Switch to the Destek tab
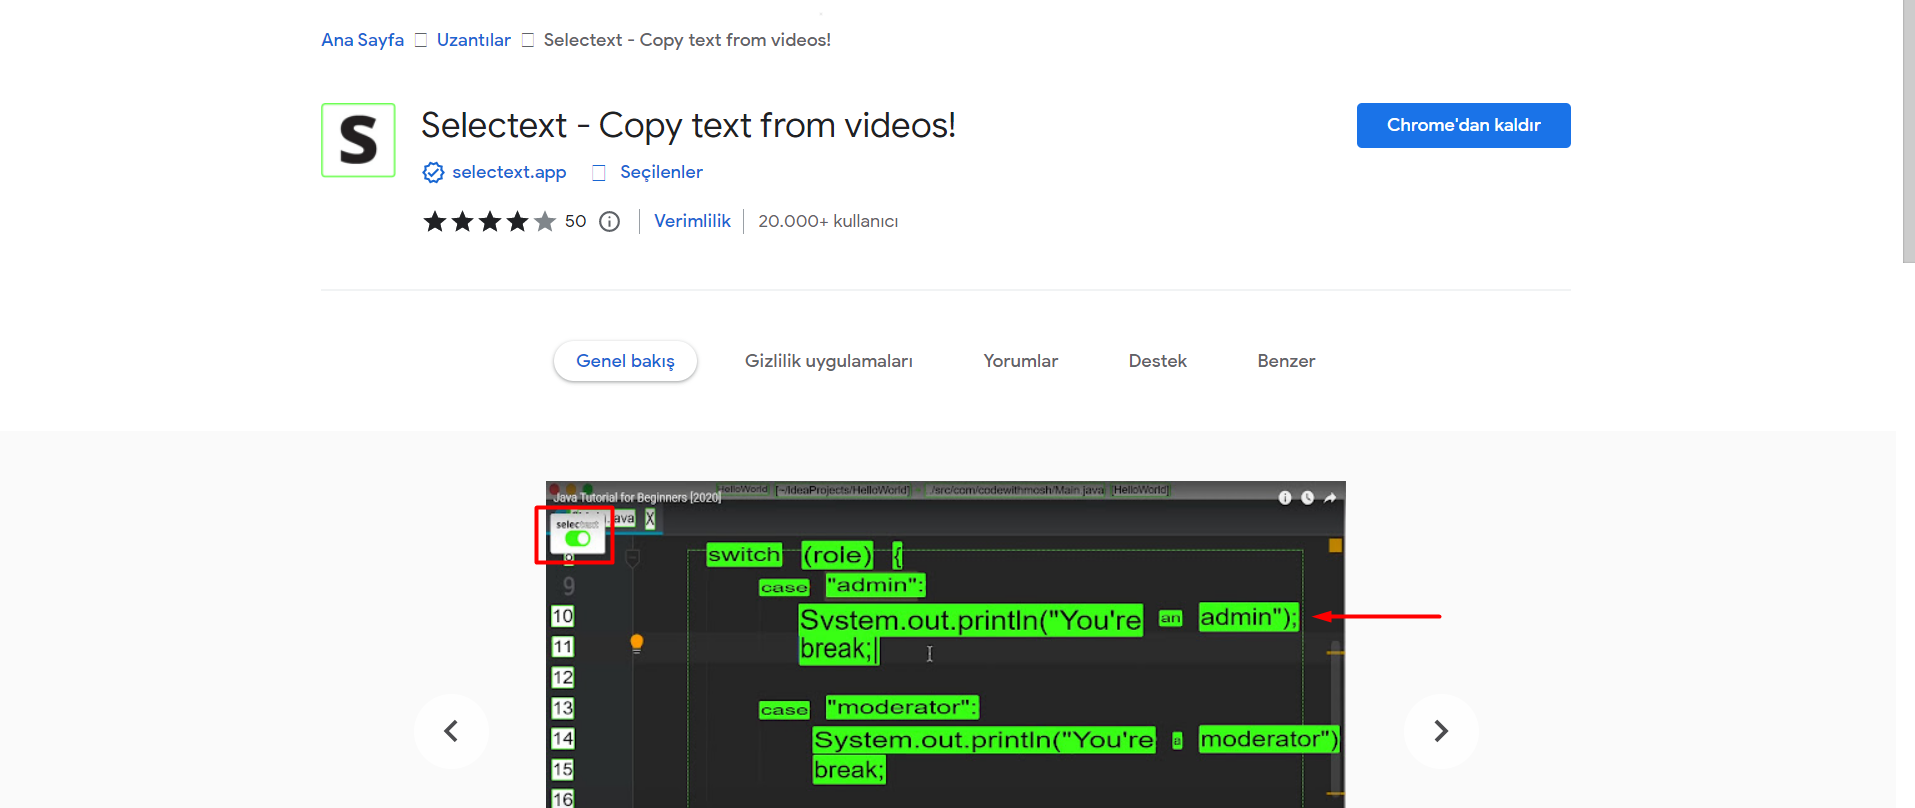 (1157, 361)
